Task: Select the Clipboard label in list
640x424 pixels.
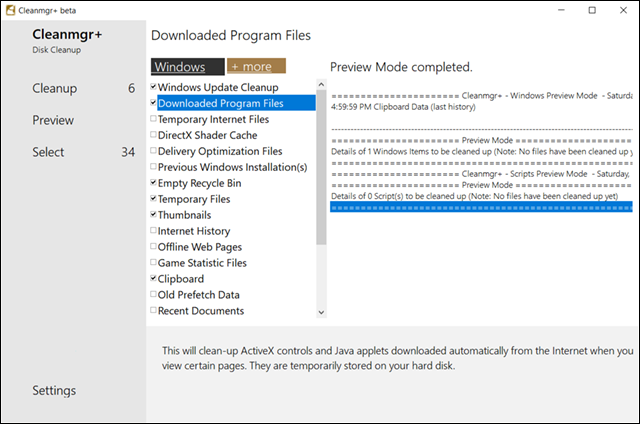Action: (181, 279)
